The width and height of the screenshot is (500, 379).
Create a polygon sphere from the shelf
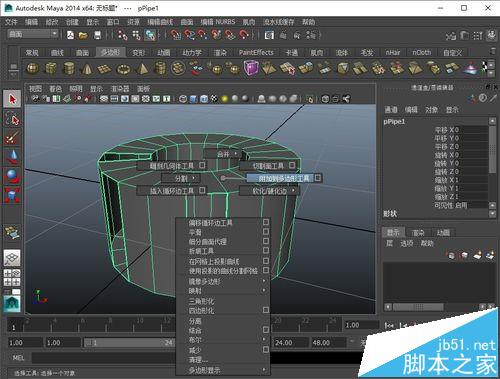click(32, 68)
